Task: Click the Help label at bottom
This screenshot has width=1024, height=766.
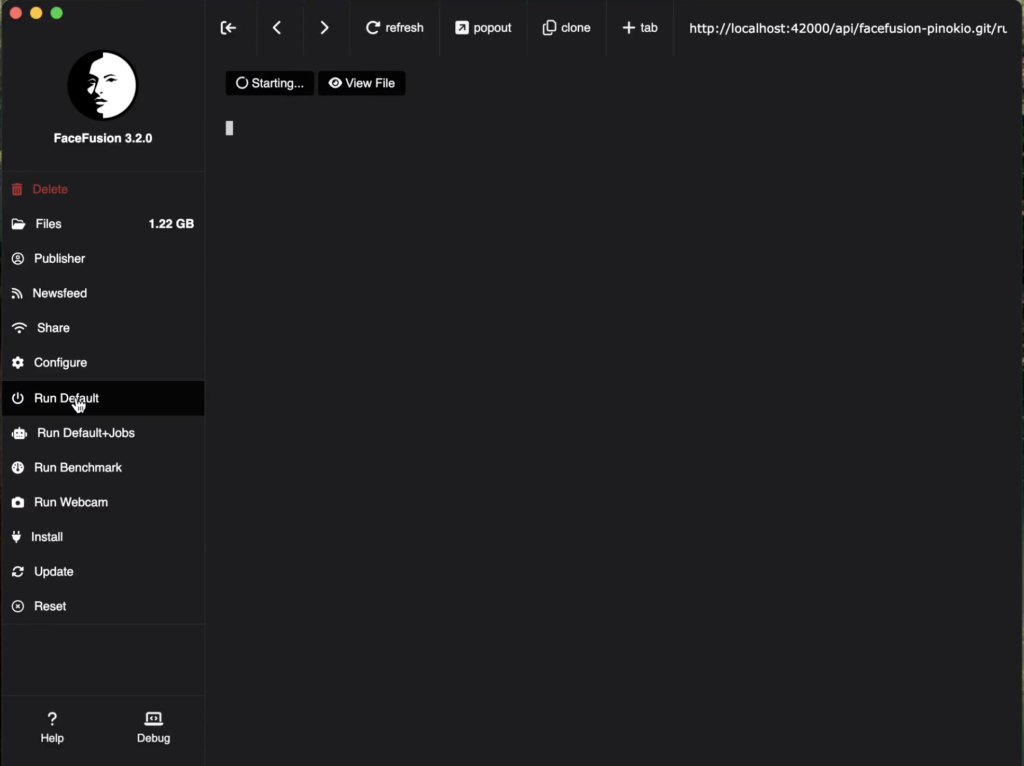Action: [52, 738]
